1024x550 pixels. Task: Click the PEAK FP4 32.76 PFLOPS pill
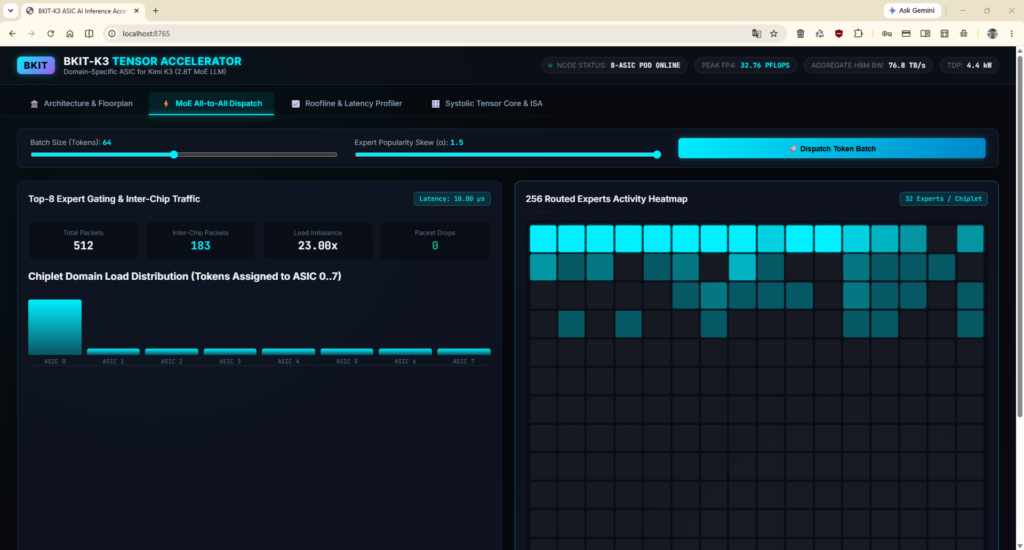tap(746, 65)
